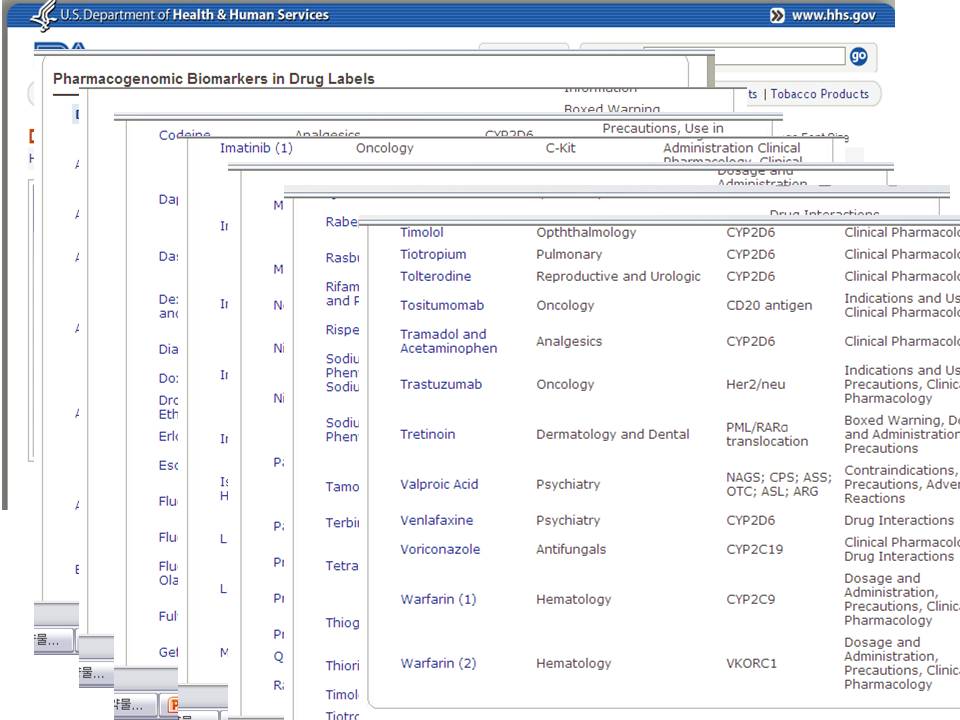Open the Trastuzumab drug link
The height and width of the screenshot is (720, 960).
tap(441, 384)
